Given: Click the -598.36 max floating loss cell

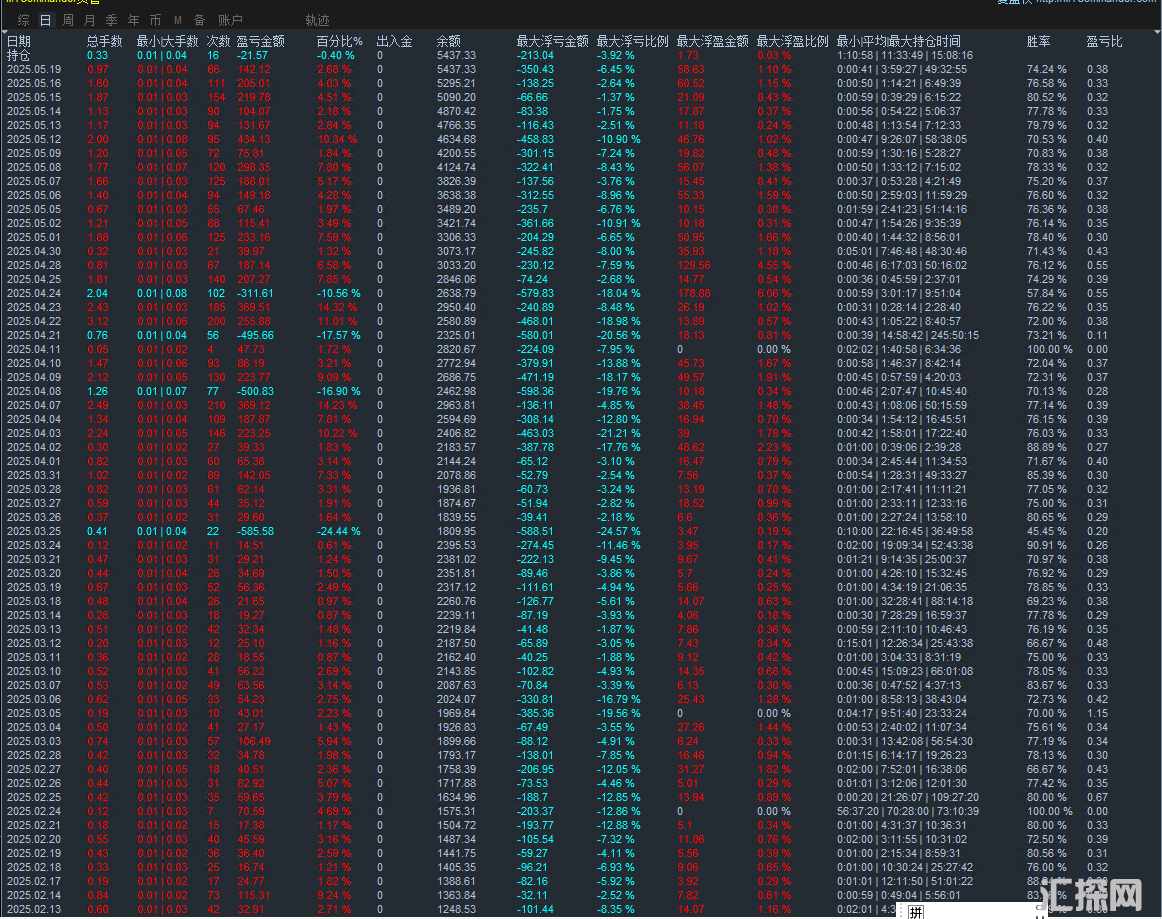Looking at the screenshot, I should (x=535, y=391).
